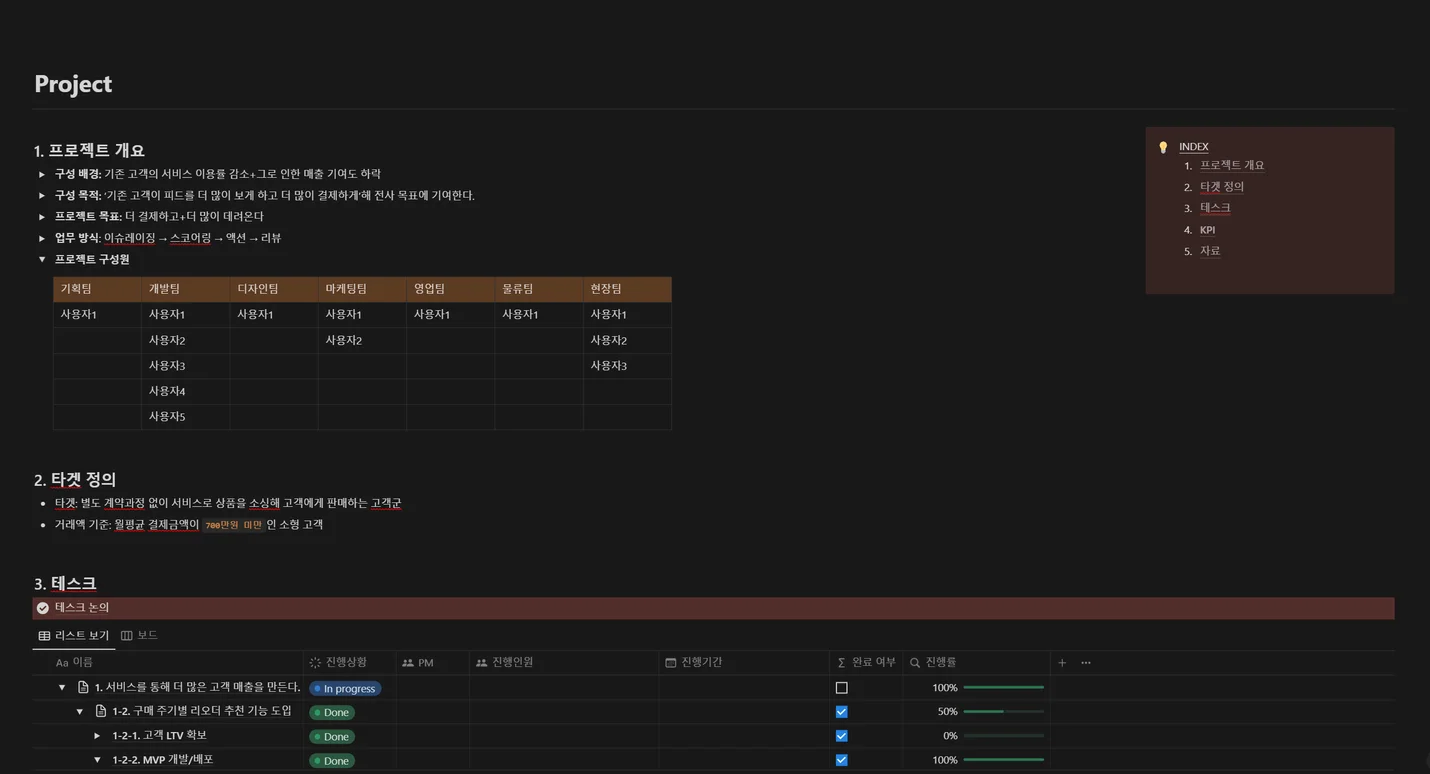Click the 현장팀 header cell
The width and height of the screenshot is (1430, 774).
pyautogui.click(x=627, y=289)
